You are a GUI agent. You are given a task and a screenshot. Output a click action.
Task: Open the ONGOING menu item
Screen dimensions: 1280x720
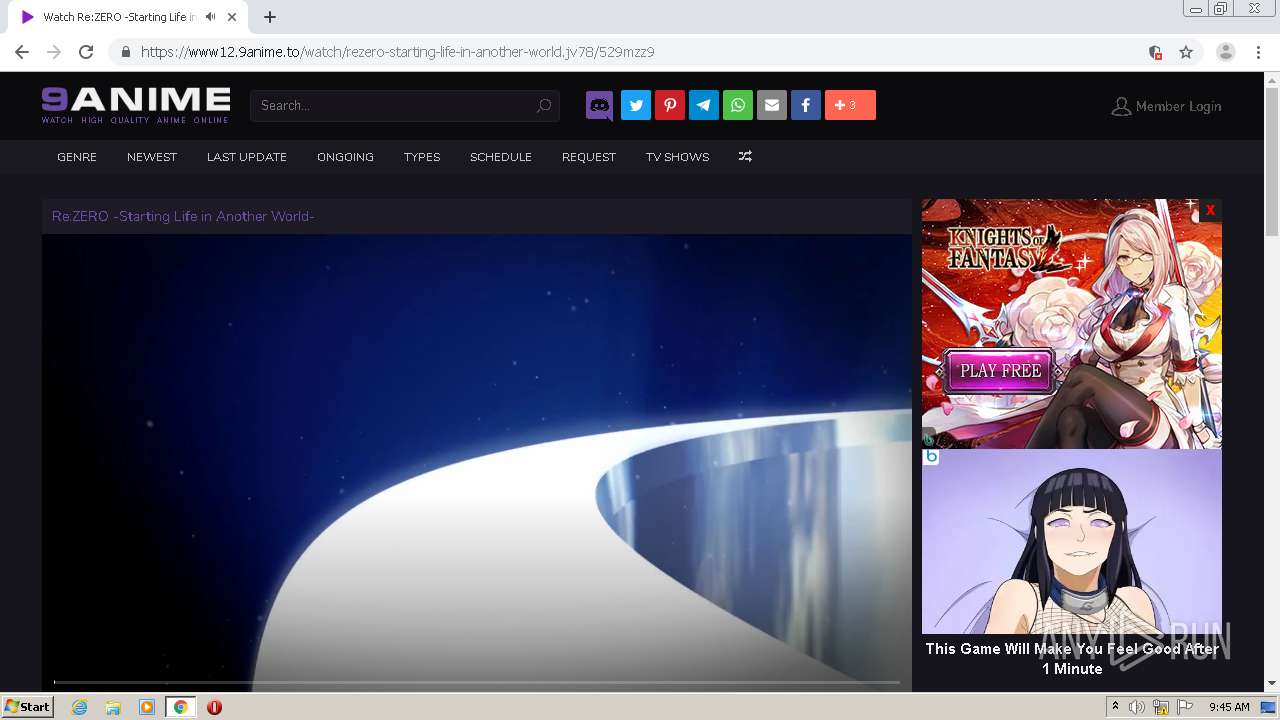(345, 157)
